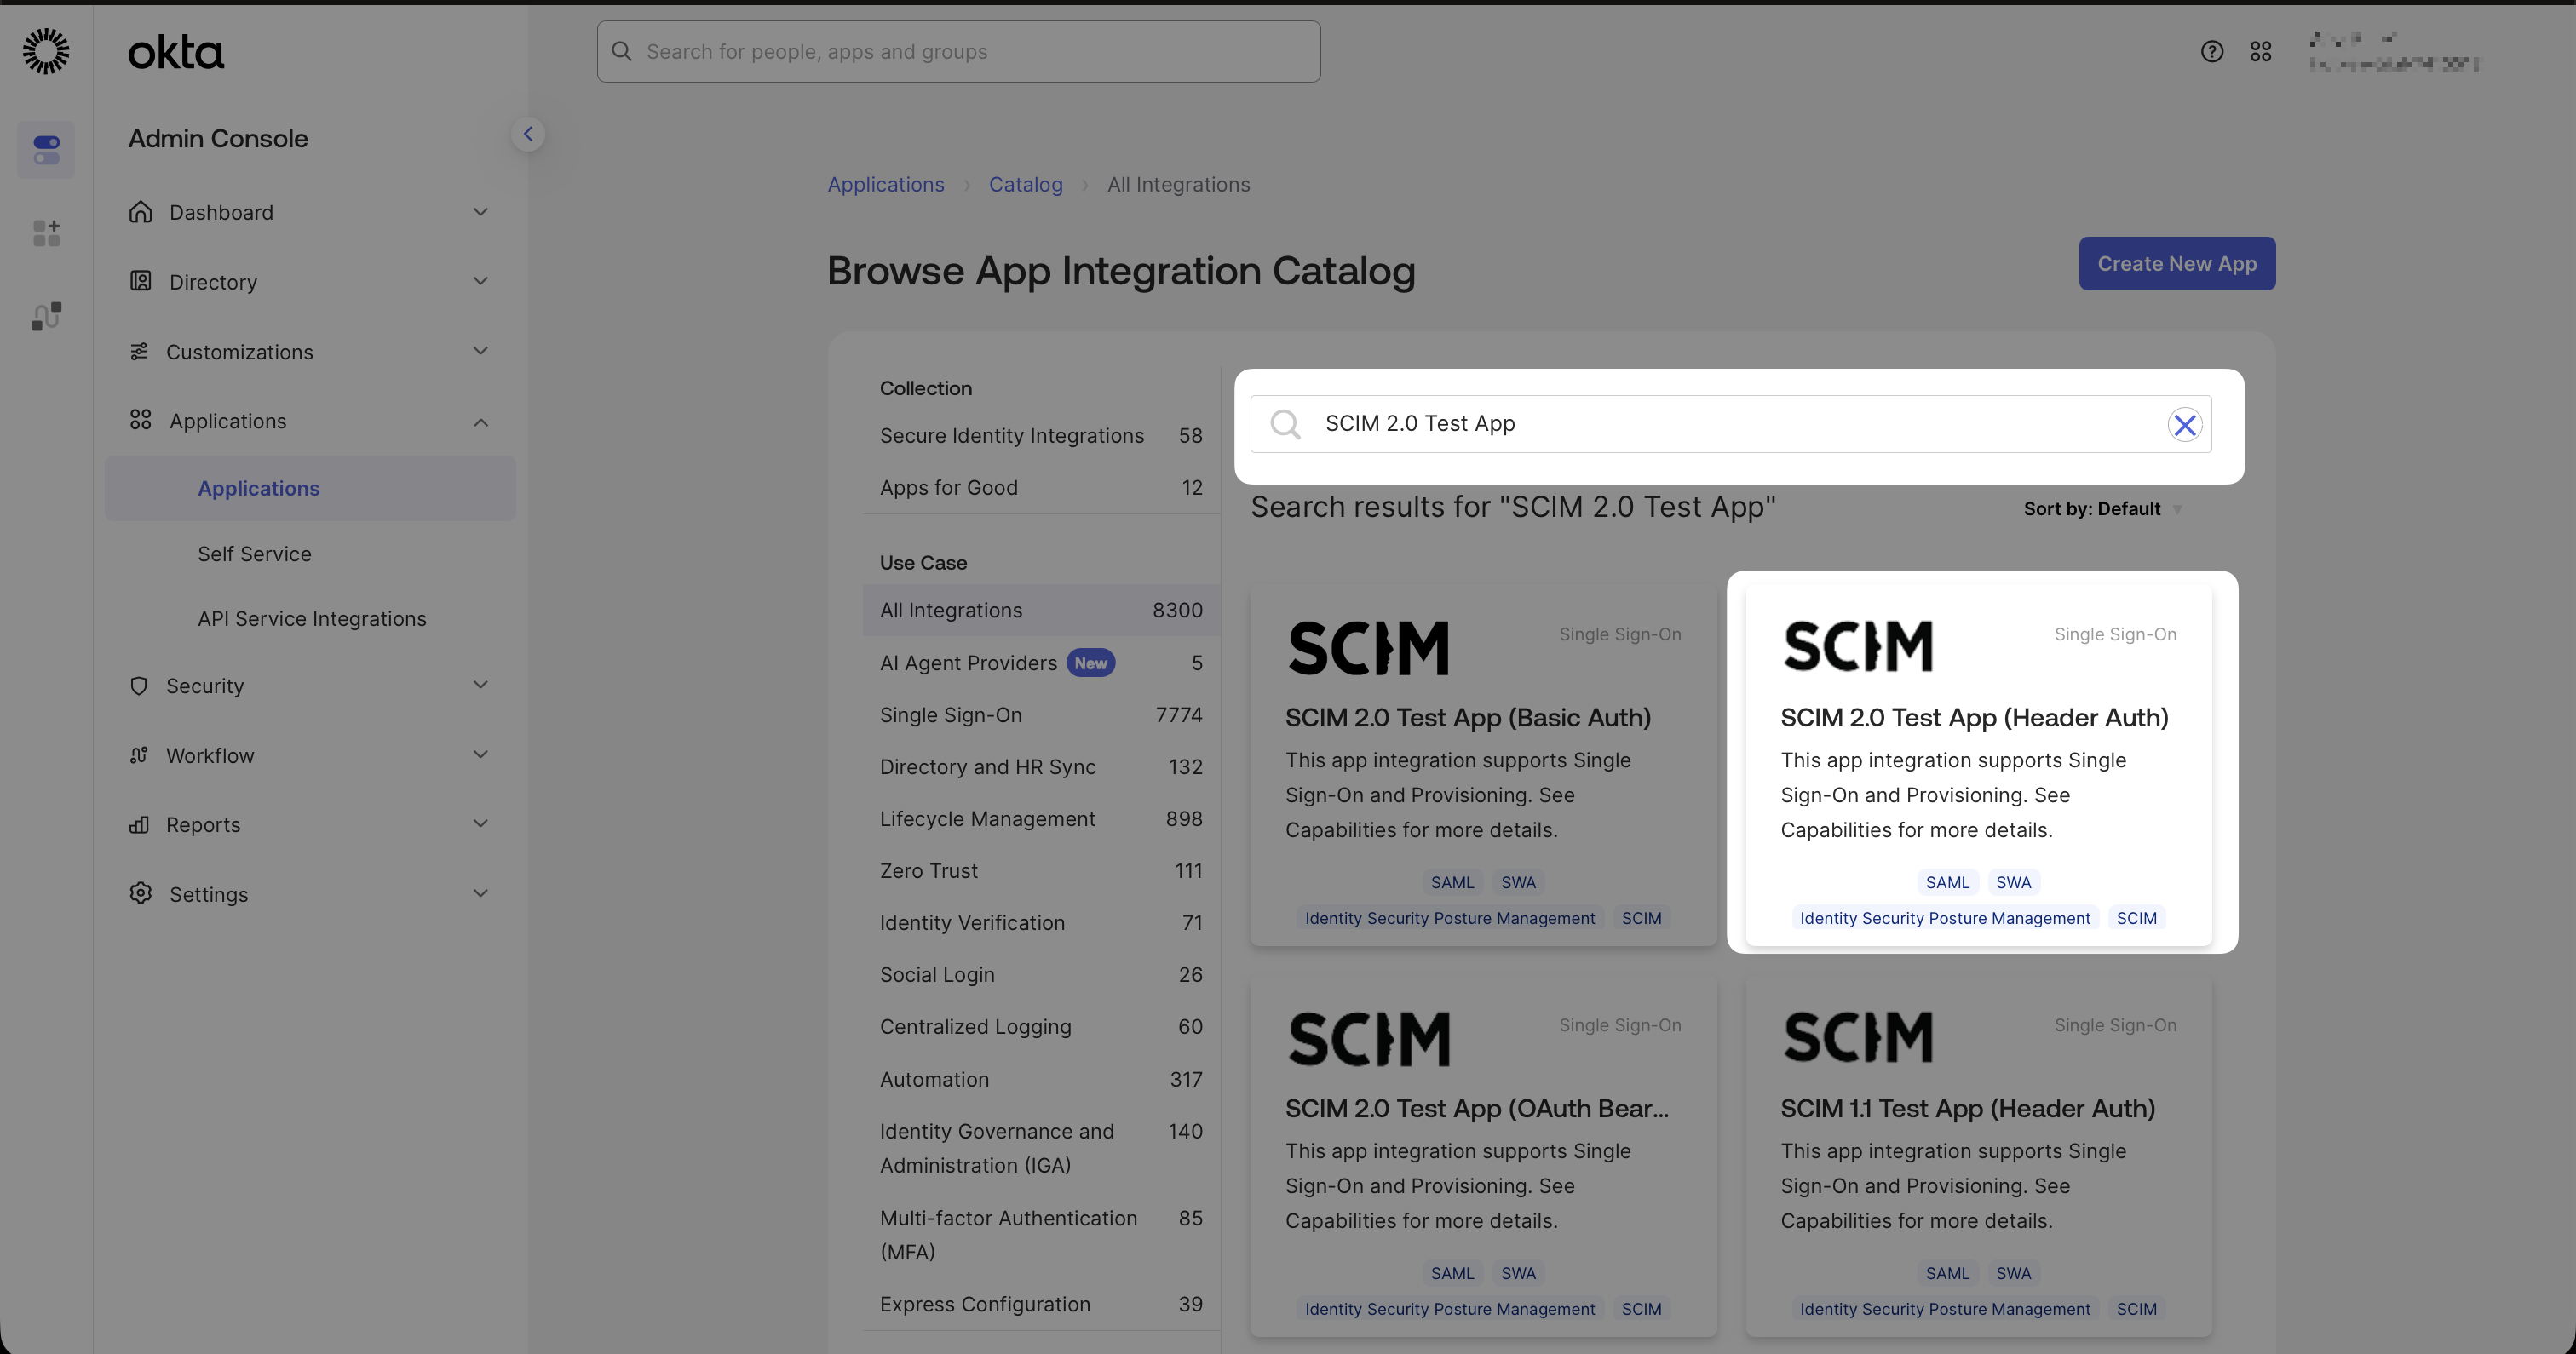Click the magnifier icon in the top search bar

point(622,51)
